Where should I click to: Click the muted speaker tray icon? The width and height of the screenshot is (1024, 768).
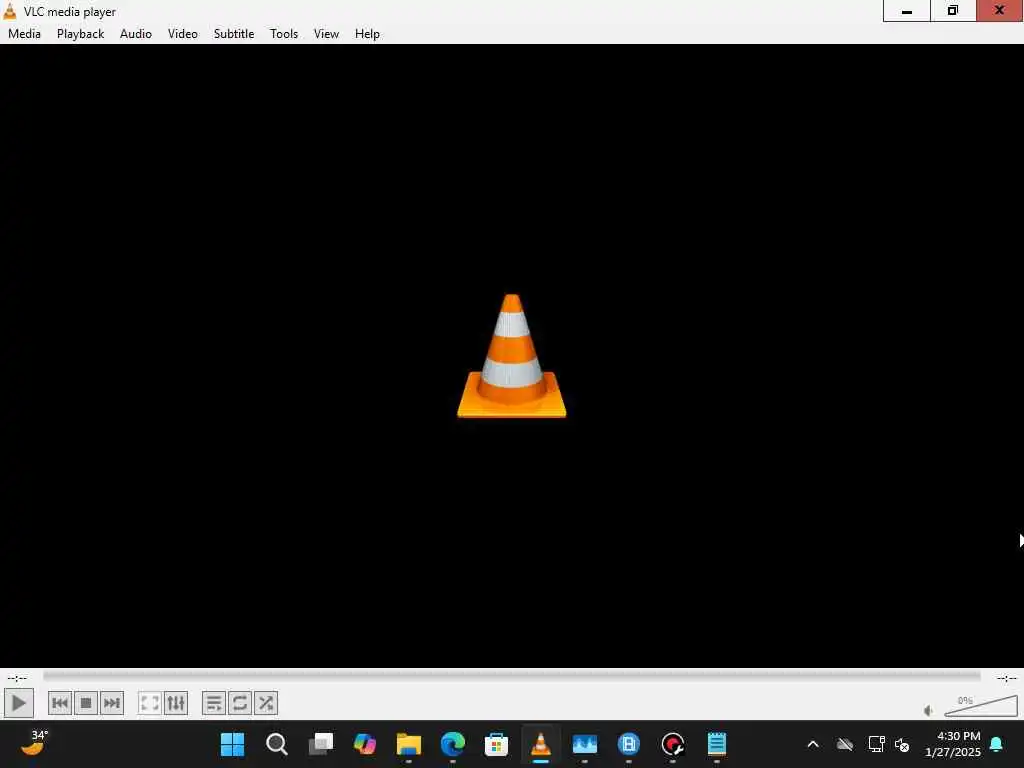tap(903, 744)
